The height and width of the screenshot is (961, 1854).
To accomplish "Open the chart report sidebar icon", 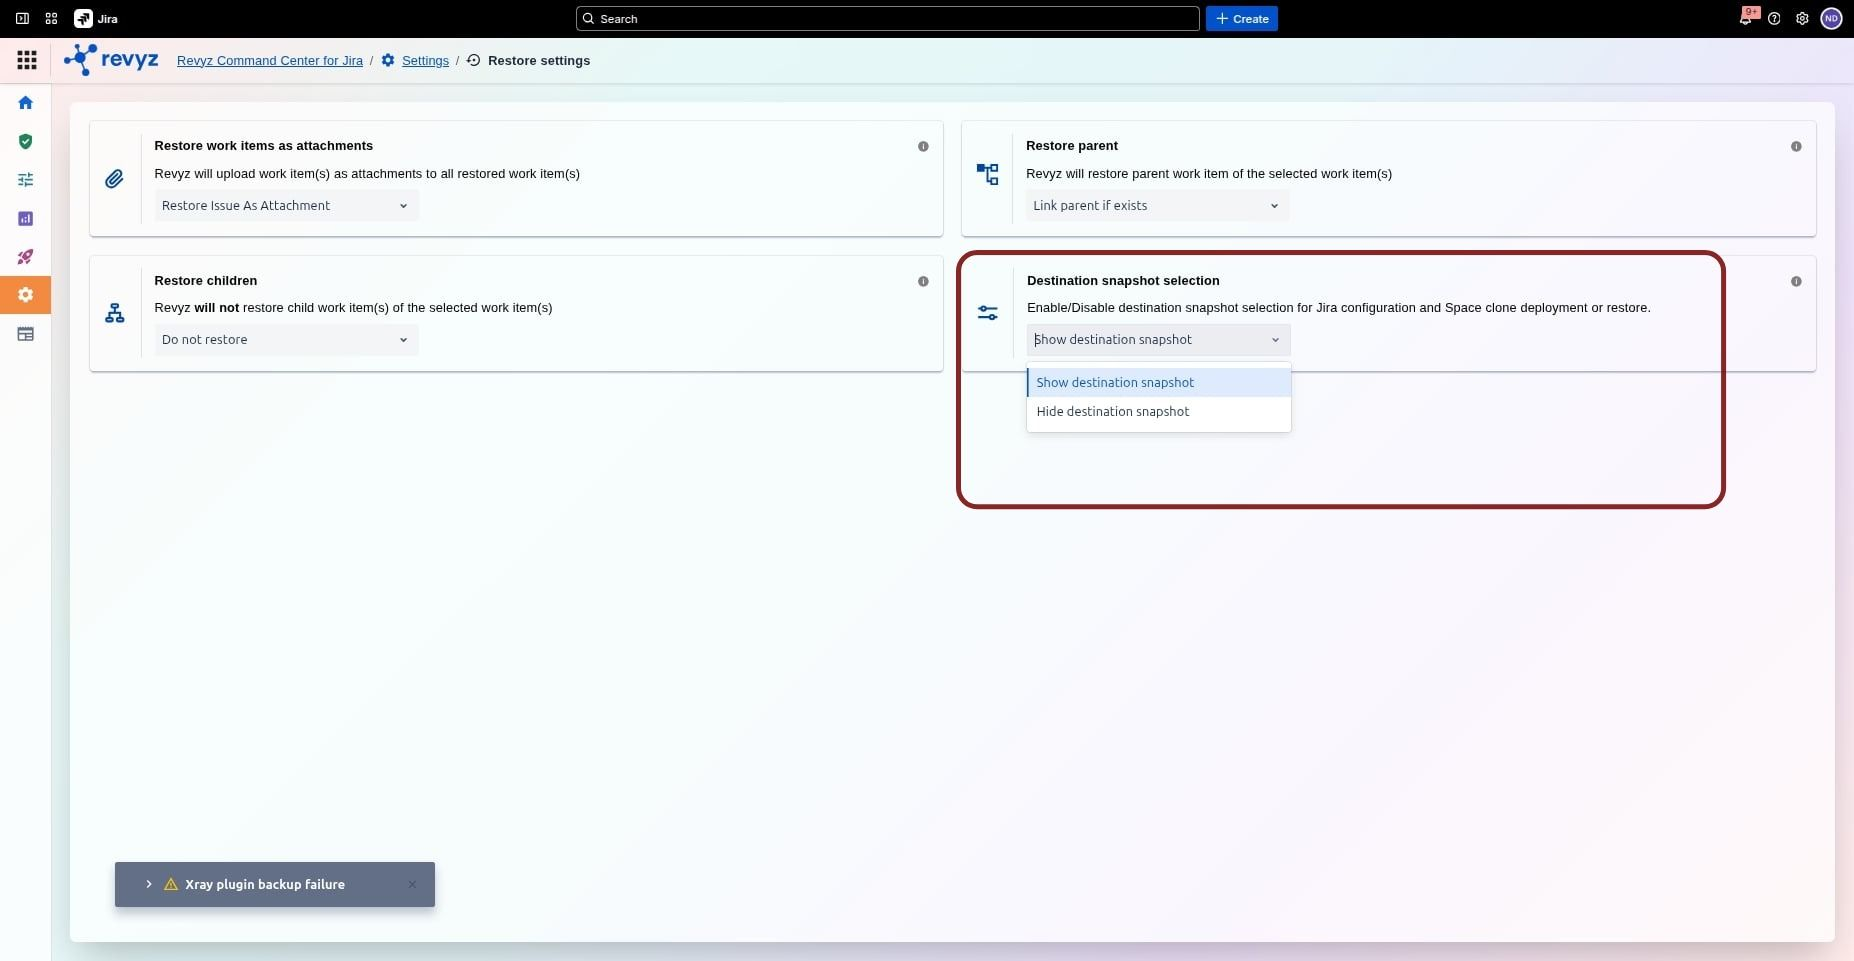I will click(26, 219).
